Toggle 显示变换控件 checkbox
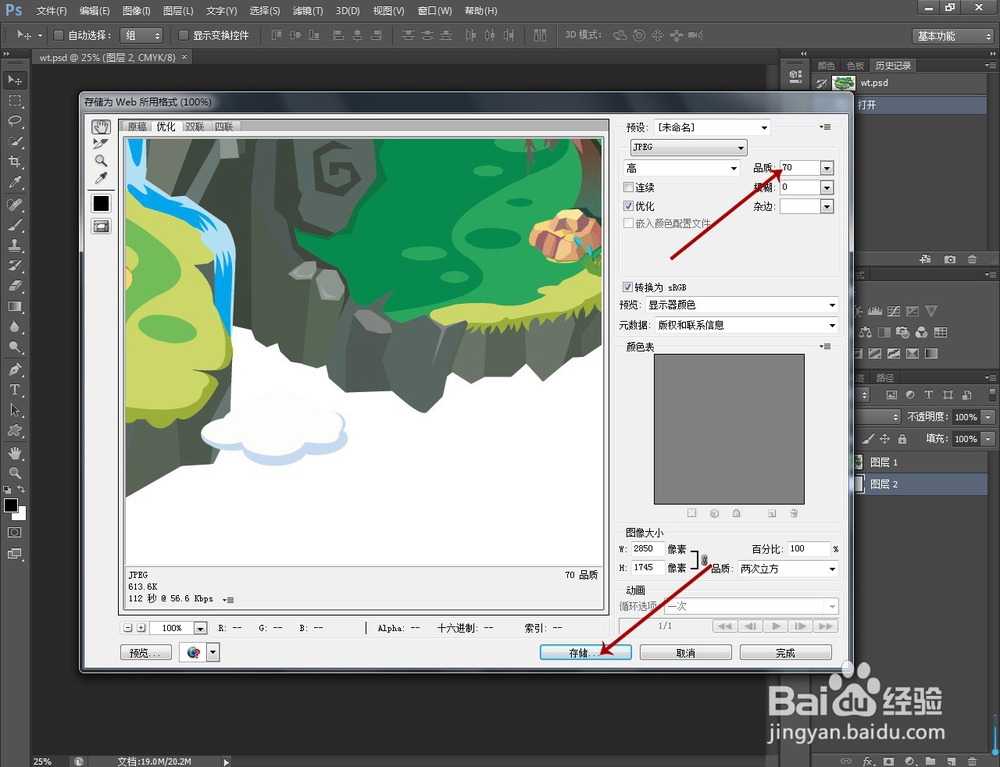The height and width of the screenshot is (767, 1000). tap(183, 35)
